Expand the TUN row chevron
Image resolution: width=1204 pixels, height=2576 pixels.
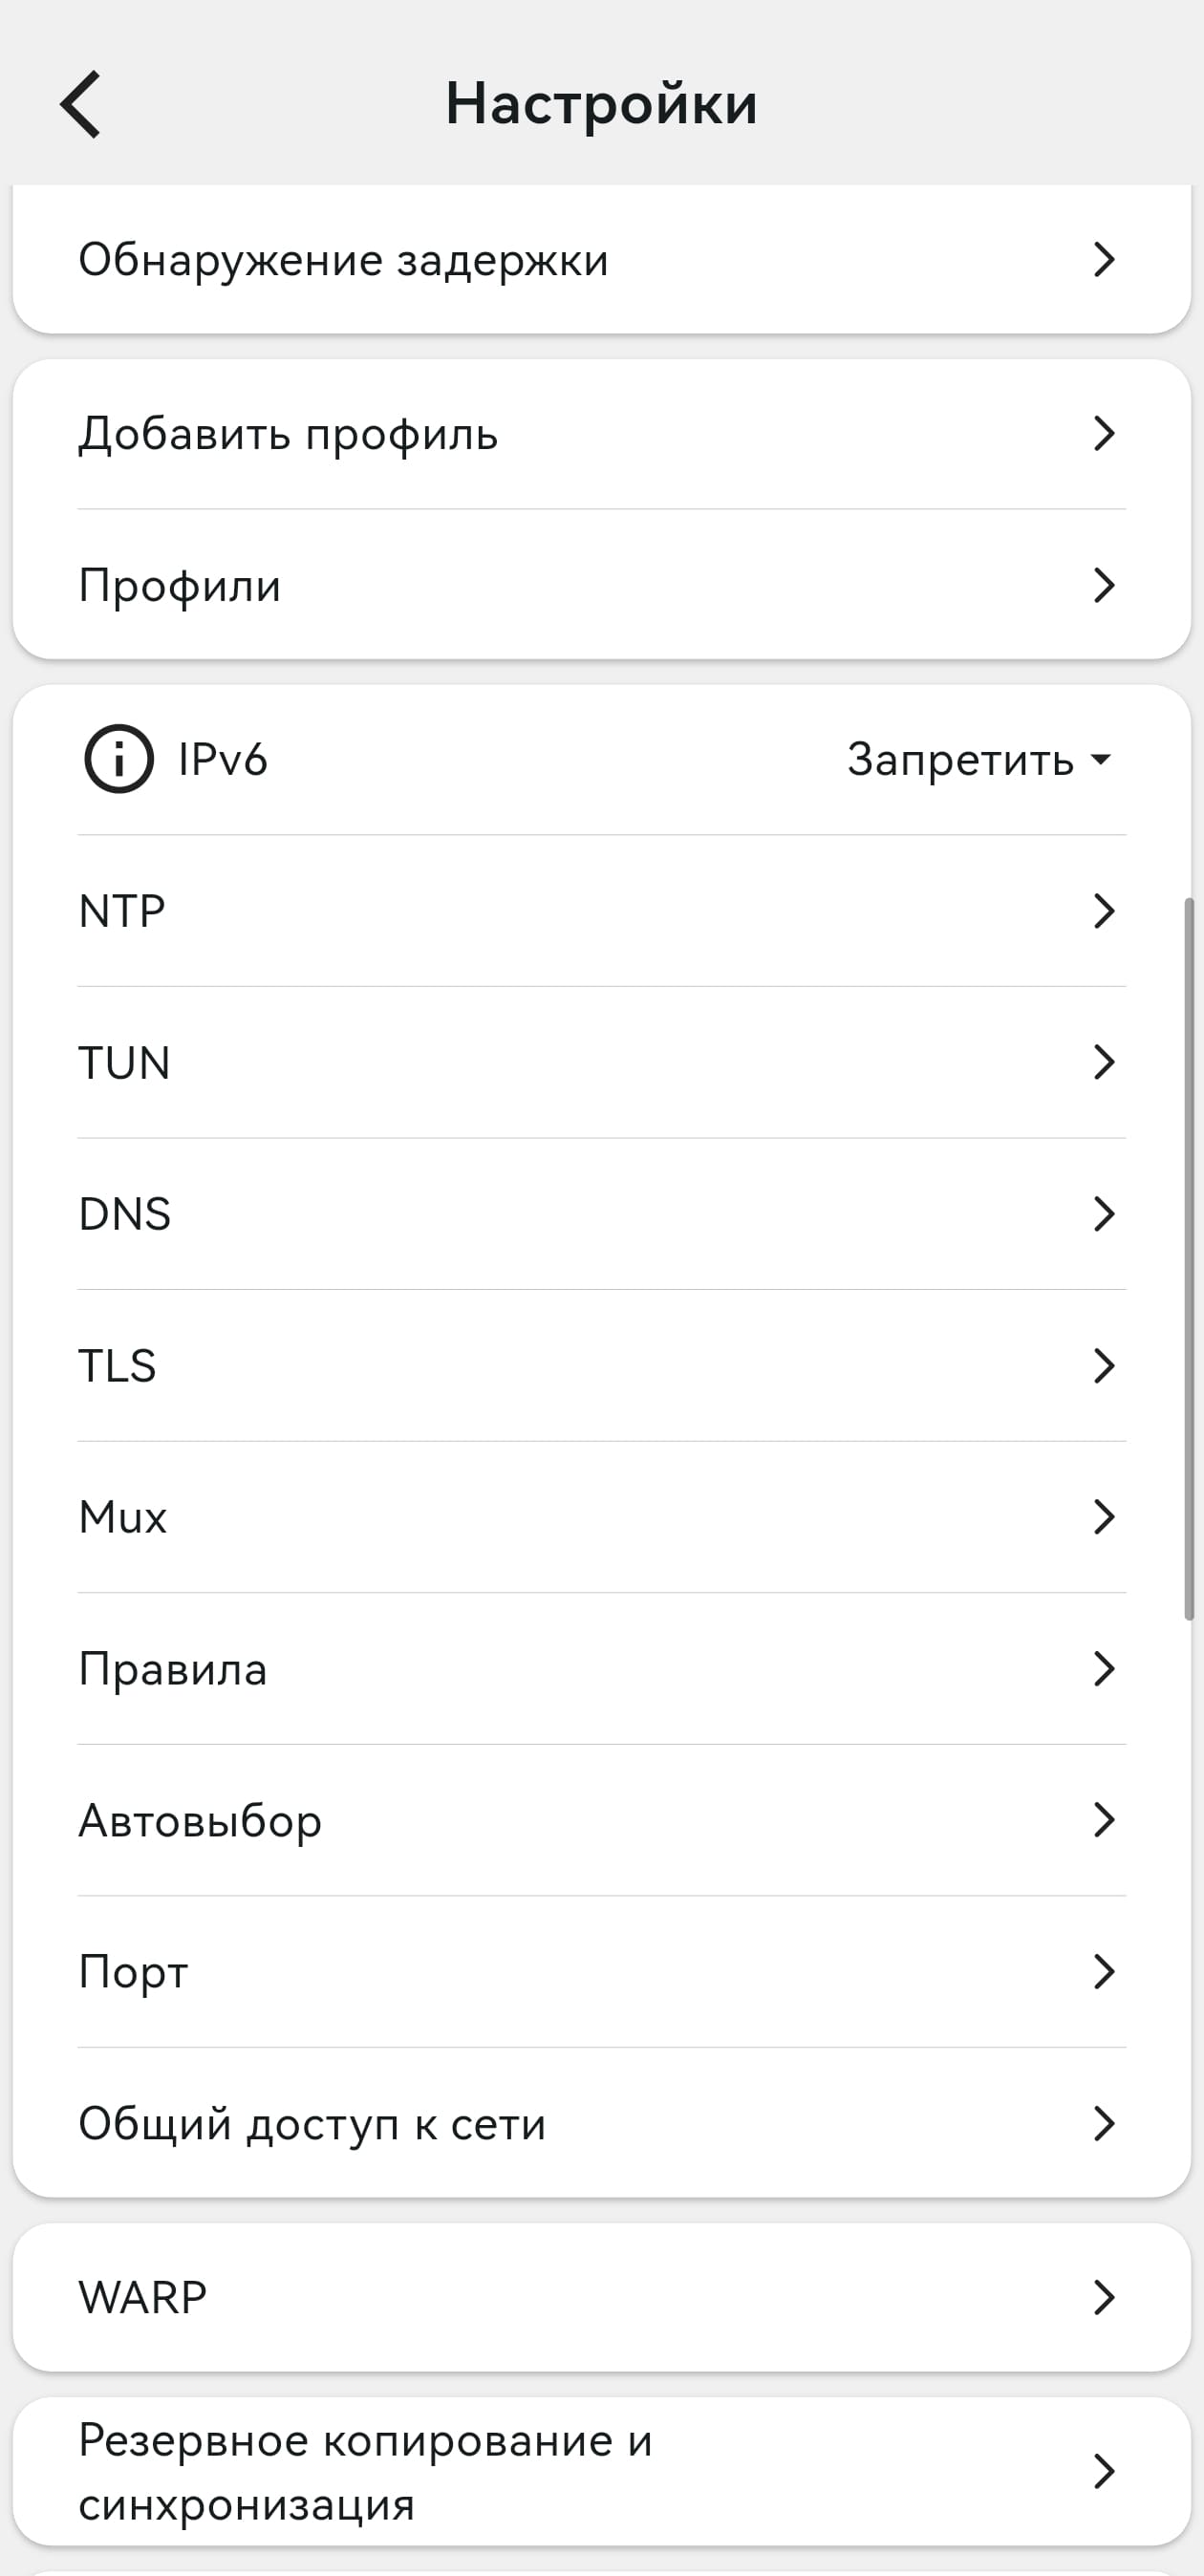(x=1103, y=1062)
